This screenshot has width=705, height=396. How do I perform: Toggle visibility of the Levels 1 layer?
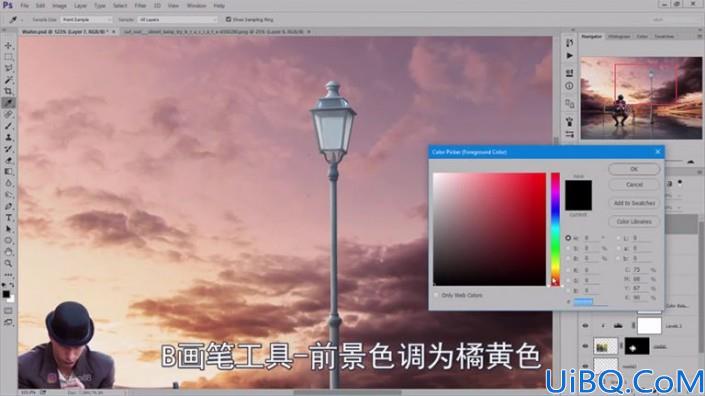(585, 326)
